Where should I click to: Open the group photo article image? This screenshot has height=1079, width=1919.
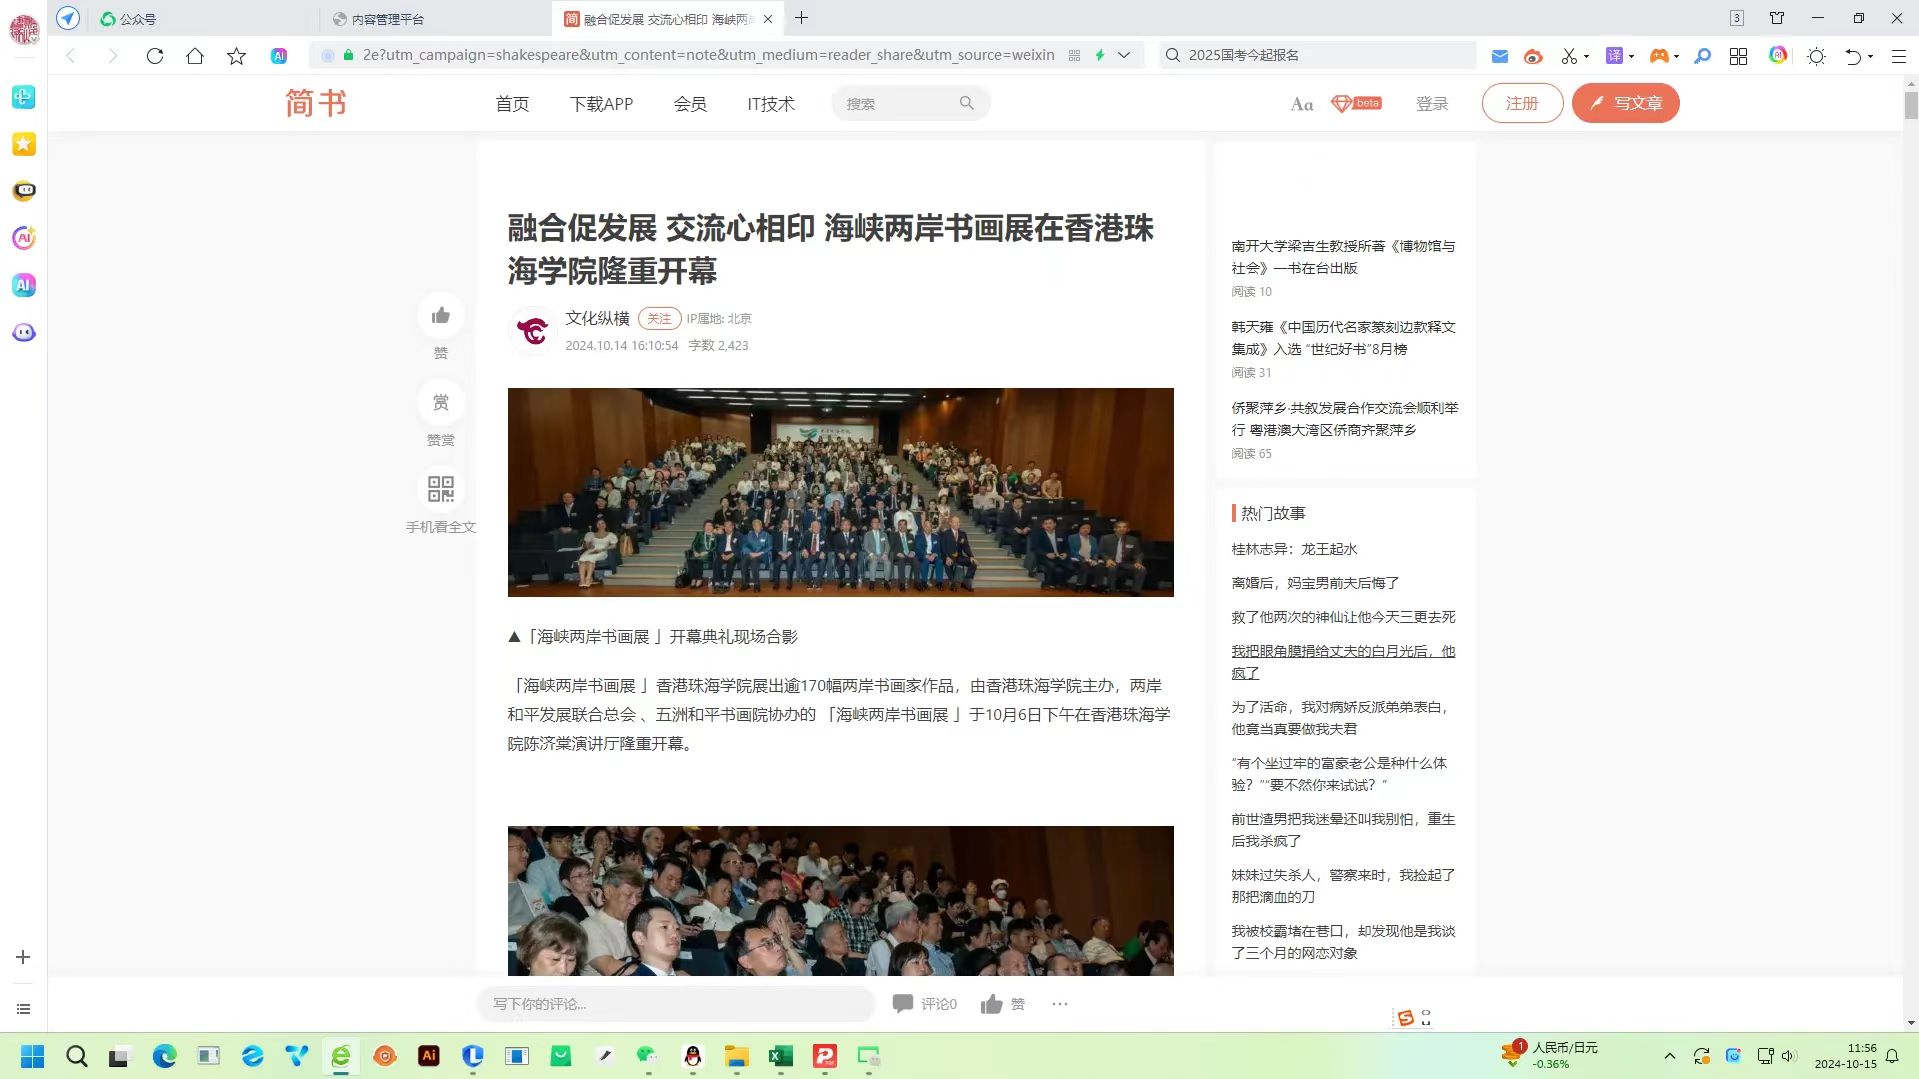click(840, 492)
